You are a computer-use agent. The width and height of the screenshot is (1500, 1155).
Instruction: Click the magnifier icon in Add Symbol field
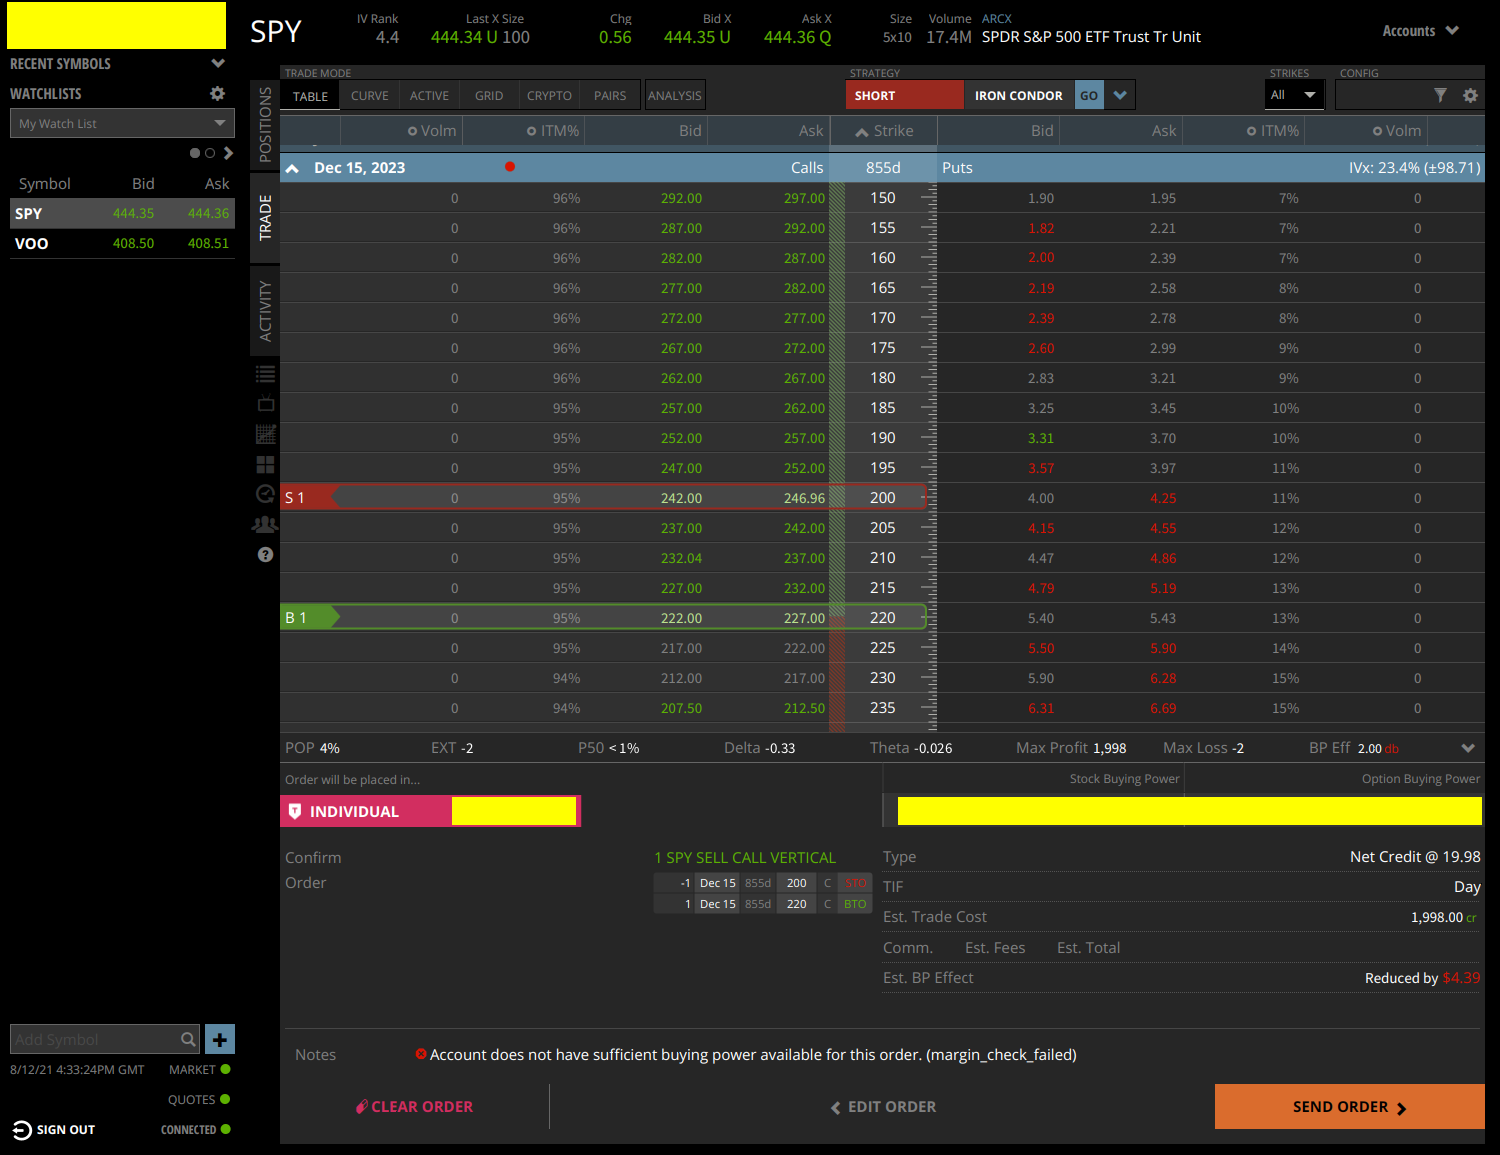188,1040
